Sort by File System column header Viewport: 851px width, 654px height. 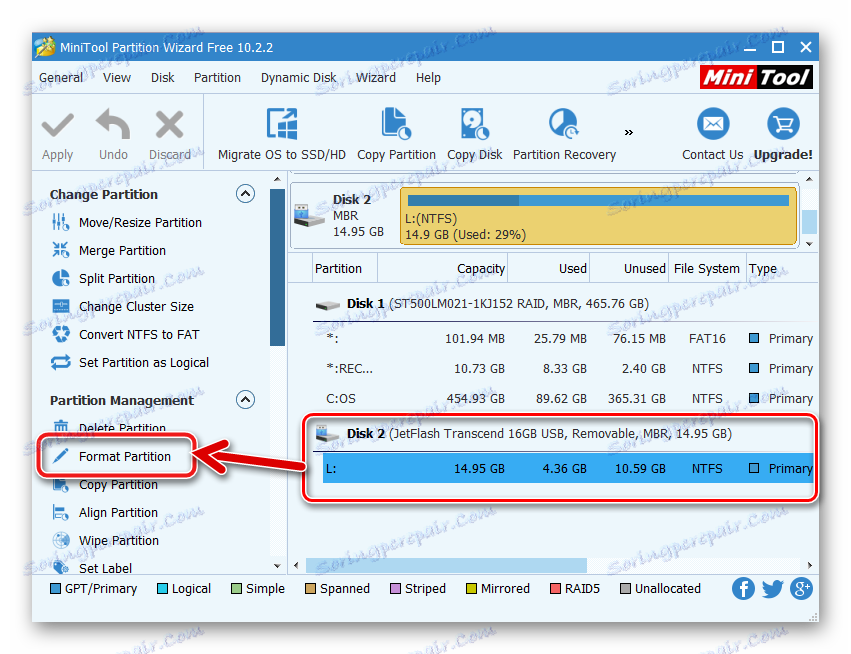[707, 268]
